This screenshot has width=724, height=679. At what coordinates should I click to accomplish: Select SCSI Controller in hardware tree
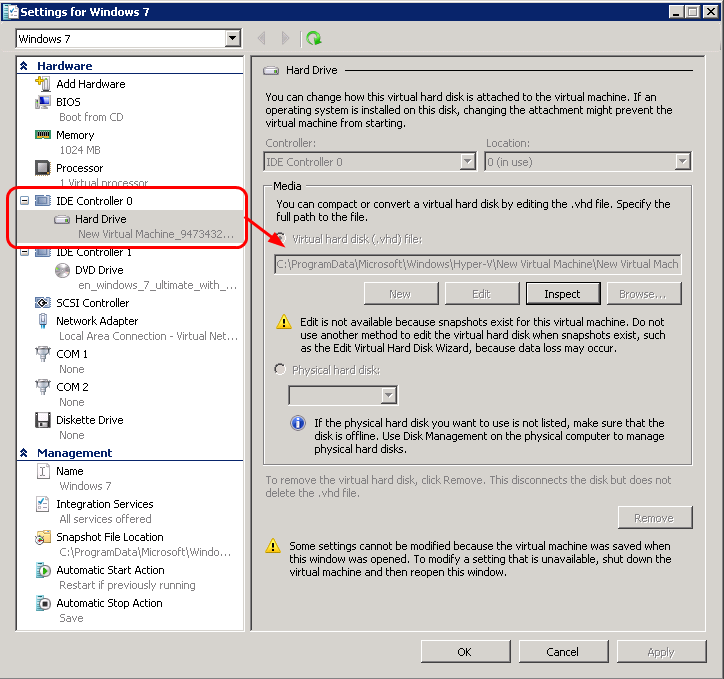pyautogui.click(x=92, y=303)
